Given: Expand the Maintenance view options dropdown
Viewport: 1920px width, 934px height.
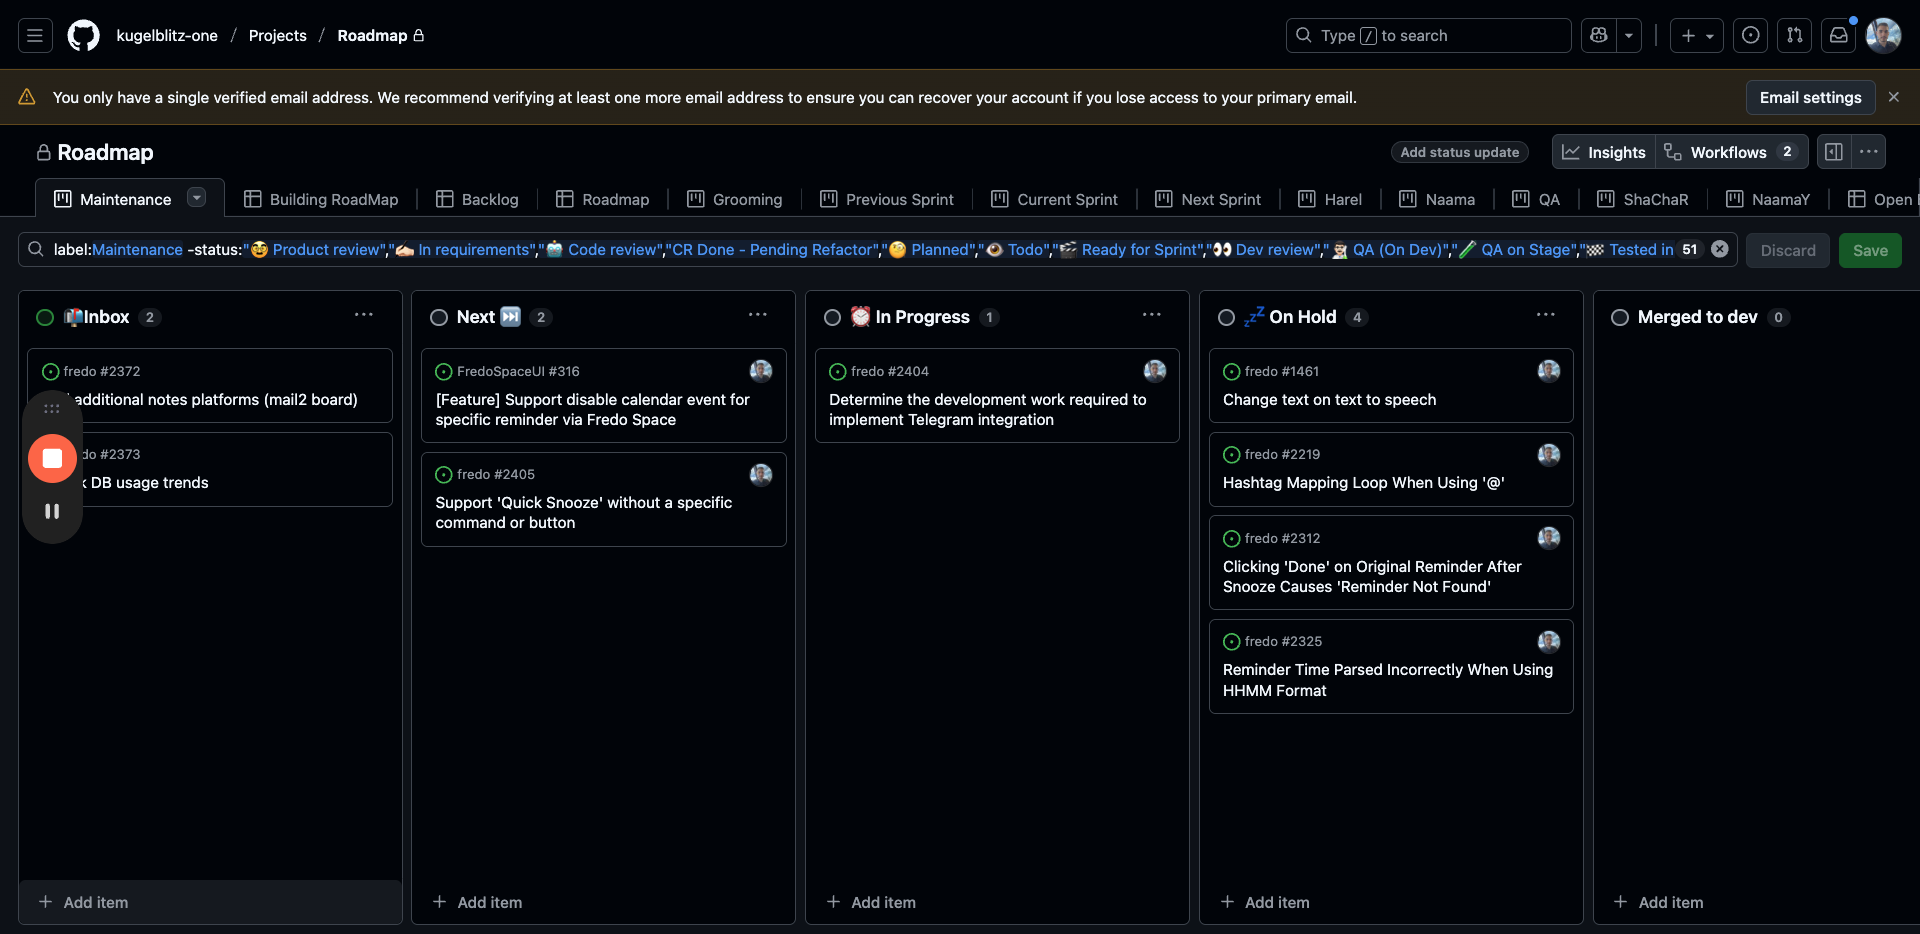Looking at the screenshot, I should tap(197, 198).
